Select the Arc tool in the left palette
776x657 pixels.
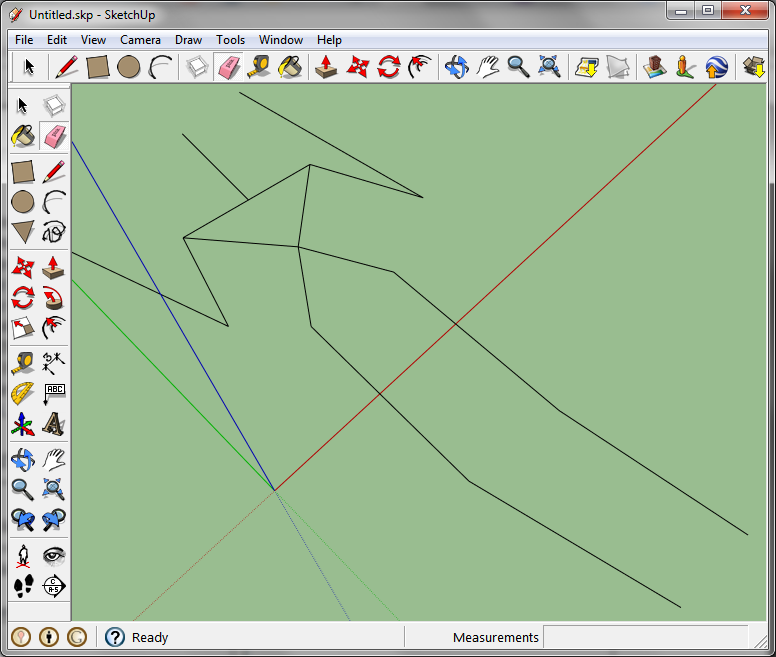(x=53, y=202)
